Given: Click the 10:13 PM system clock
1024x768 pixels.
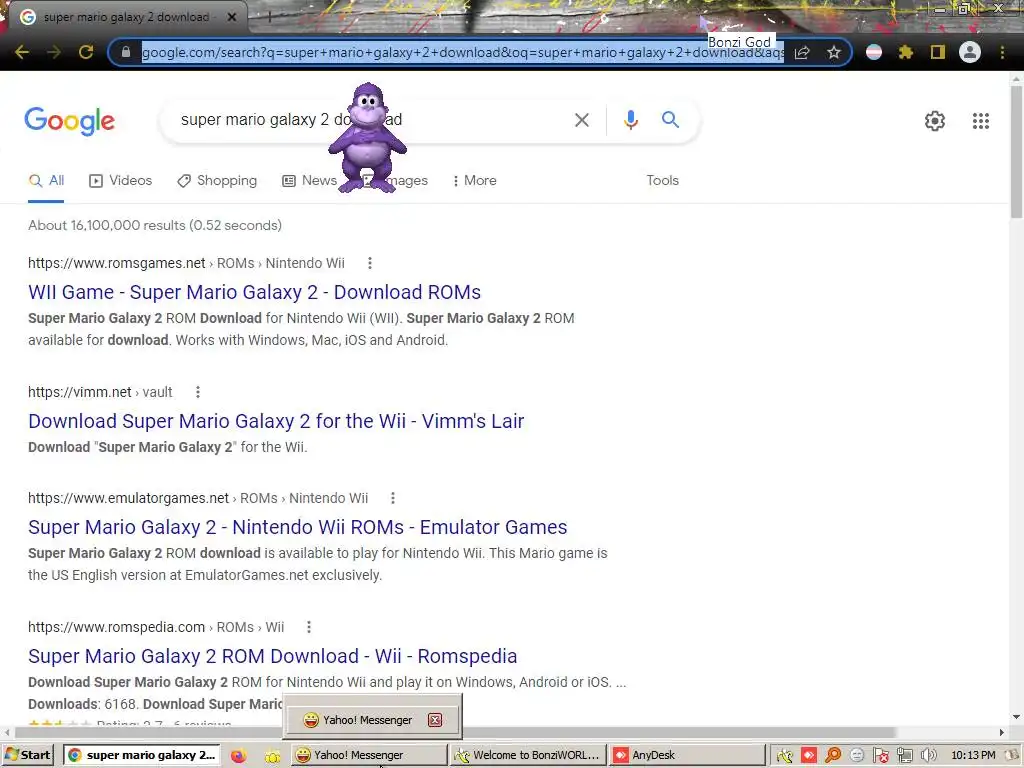Looking at the screenshot, I should click(973, 755).
